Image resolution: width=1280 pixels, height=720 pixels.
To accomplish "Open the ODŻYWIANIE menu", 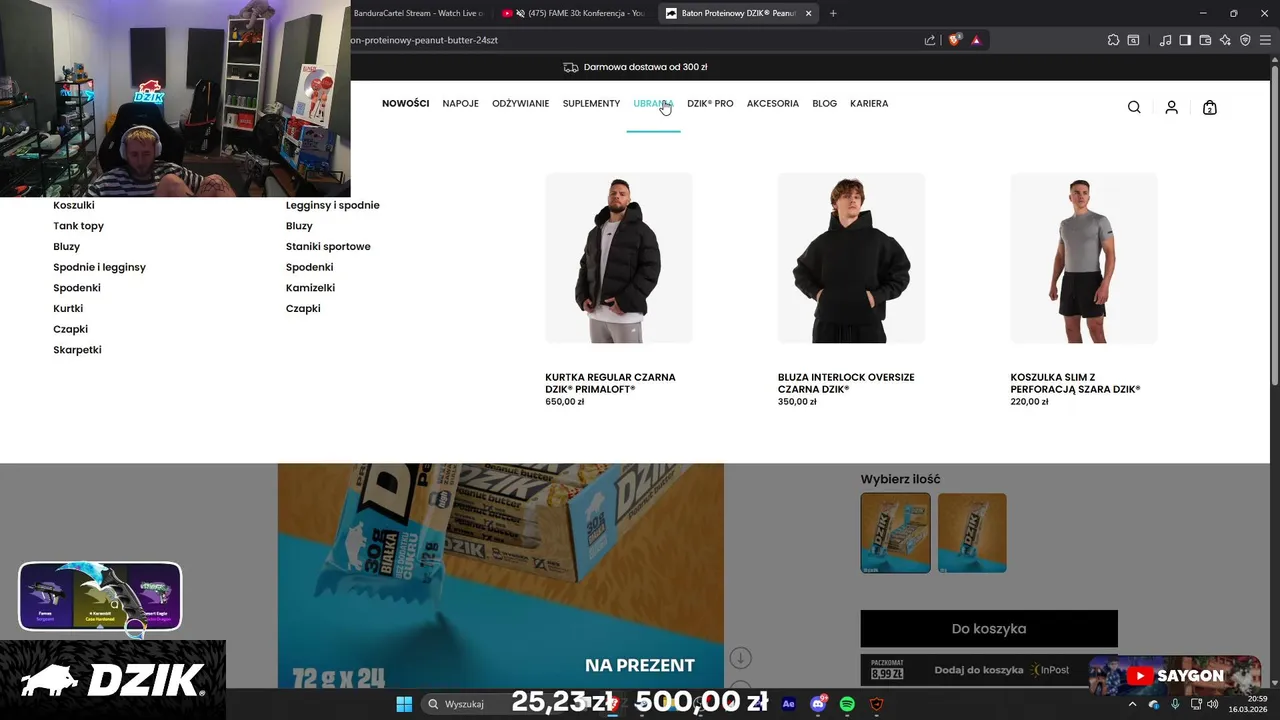I will point(520,103).
